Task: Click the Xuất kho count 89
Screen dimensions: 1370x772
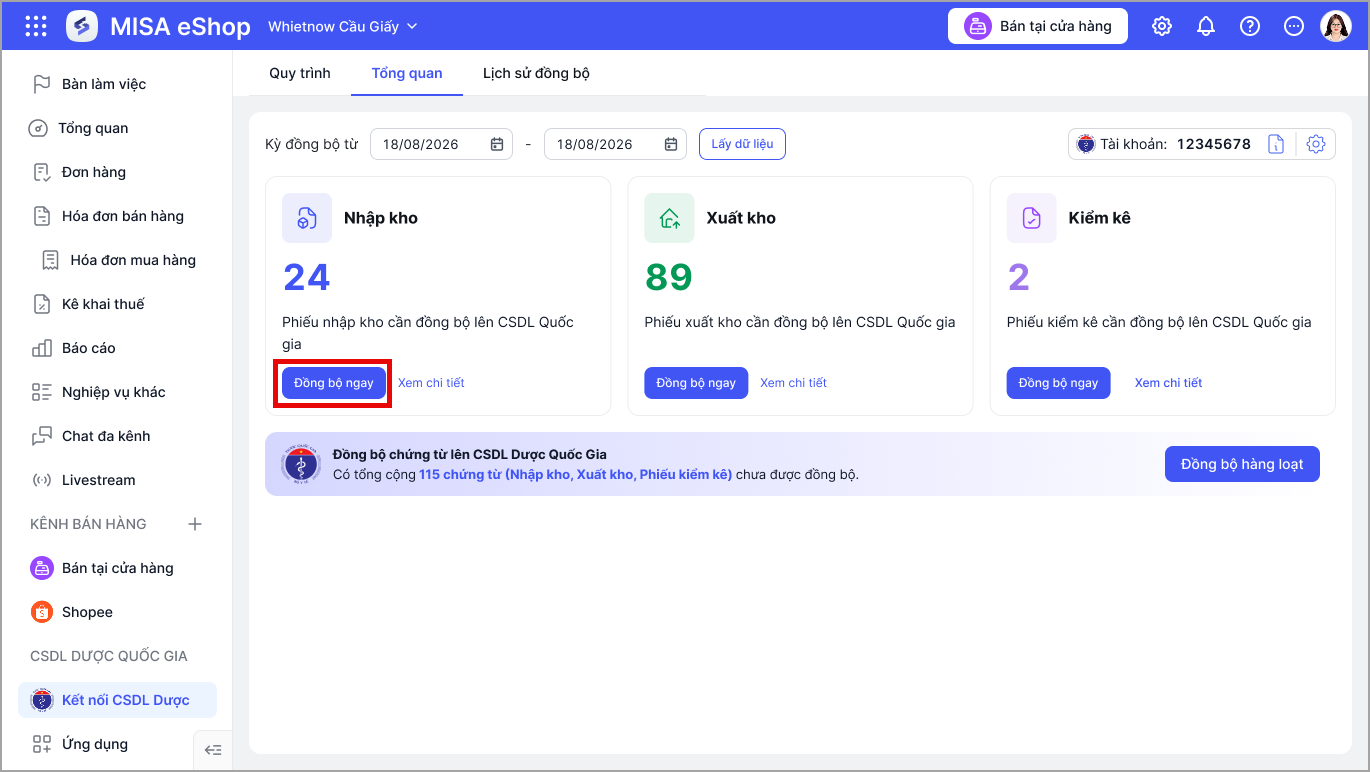Action: click(669, 277)
